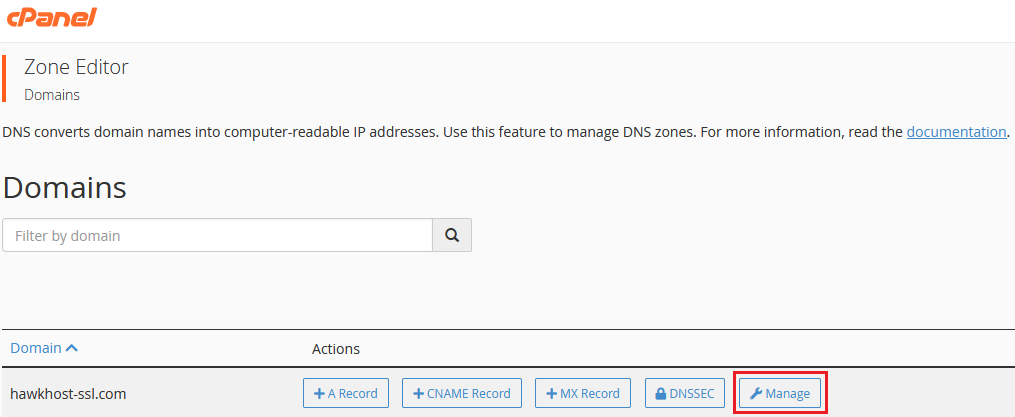The height and width of the screenshot is (417, 1015).
Task: Add an MX Record for the domain
Action: click(583, 394)
